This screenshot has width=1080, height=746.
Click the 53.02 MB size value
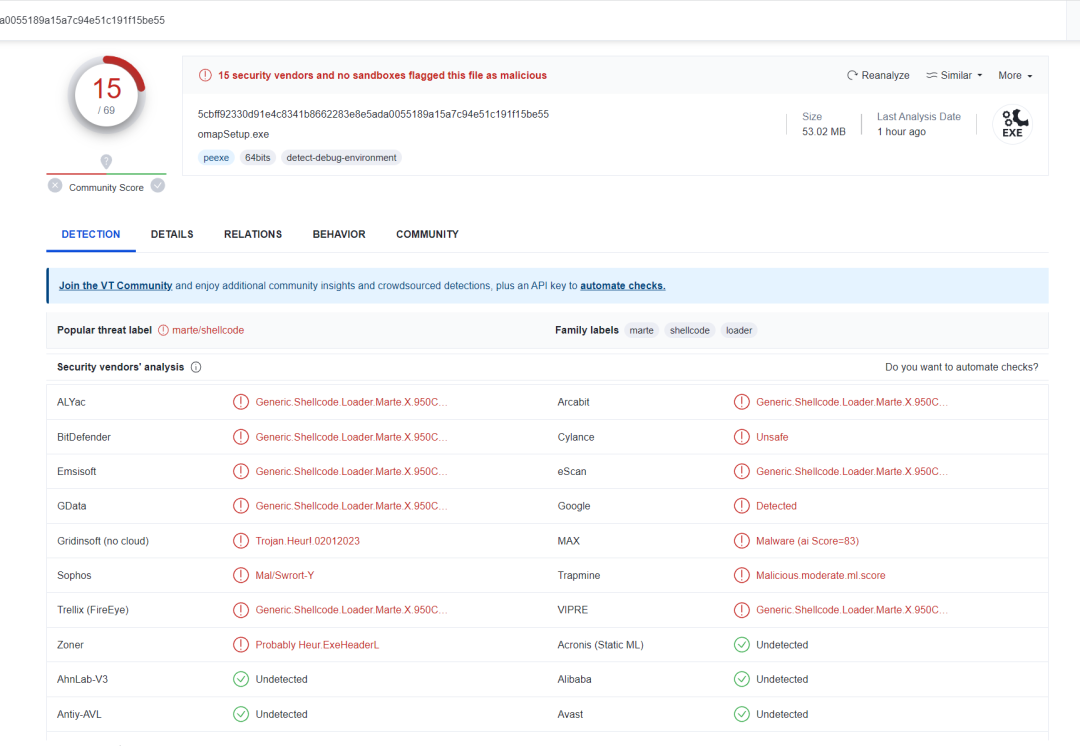click(824, 132)
